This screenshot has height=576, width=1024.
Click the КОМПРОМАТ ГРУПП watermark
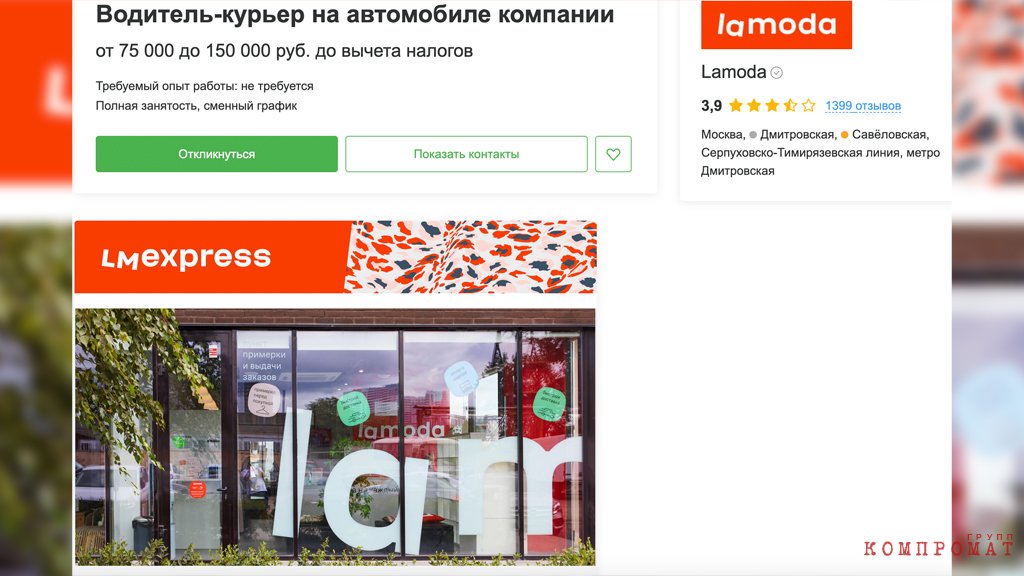pyautogui.click(x=938, y=545)
